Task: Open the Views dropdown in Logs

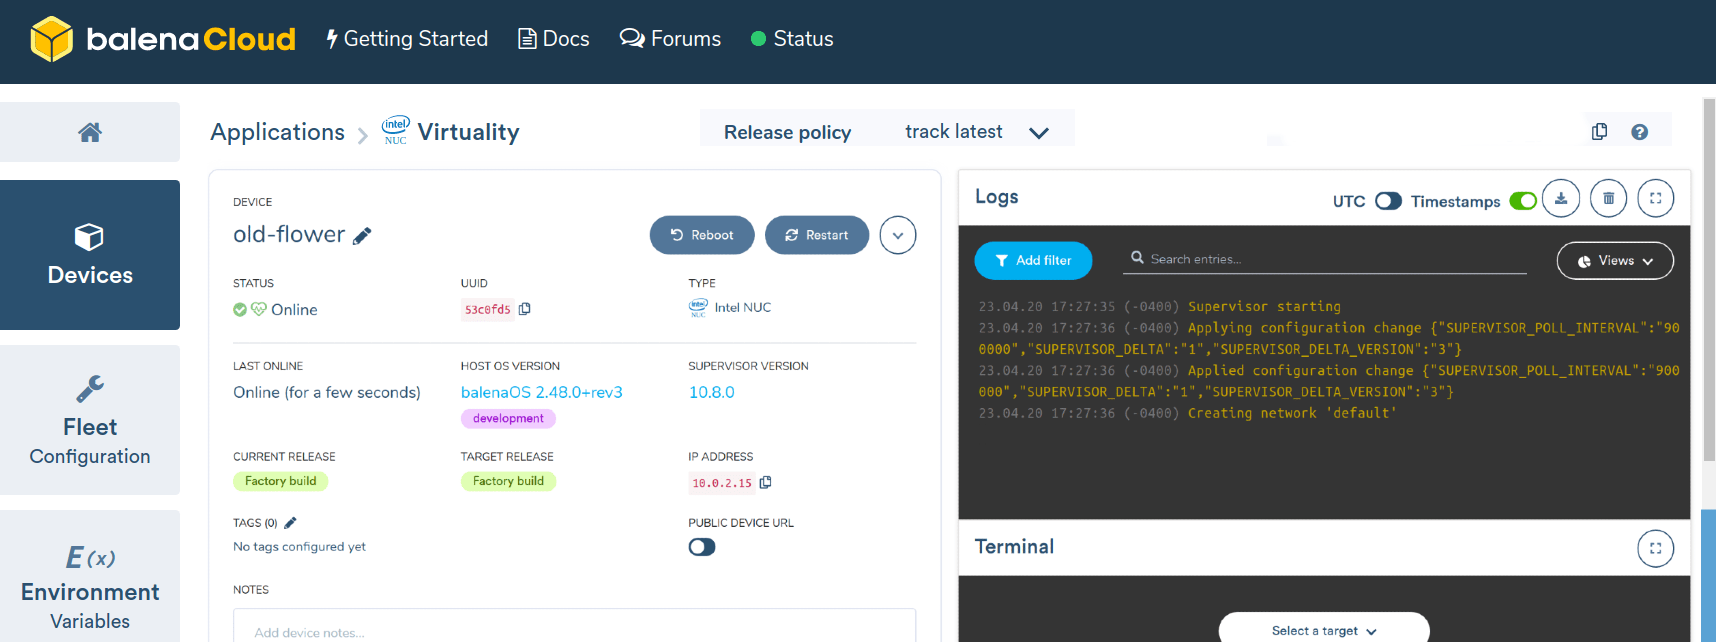Action: 1614,261
